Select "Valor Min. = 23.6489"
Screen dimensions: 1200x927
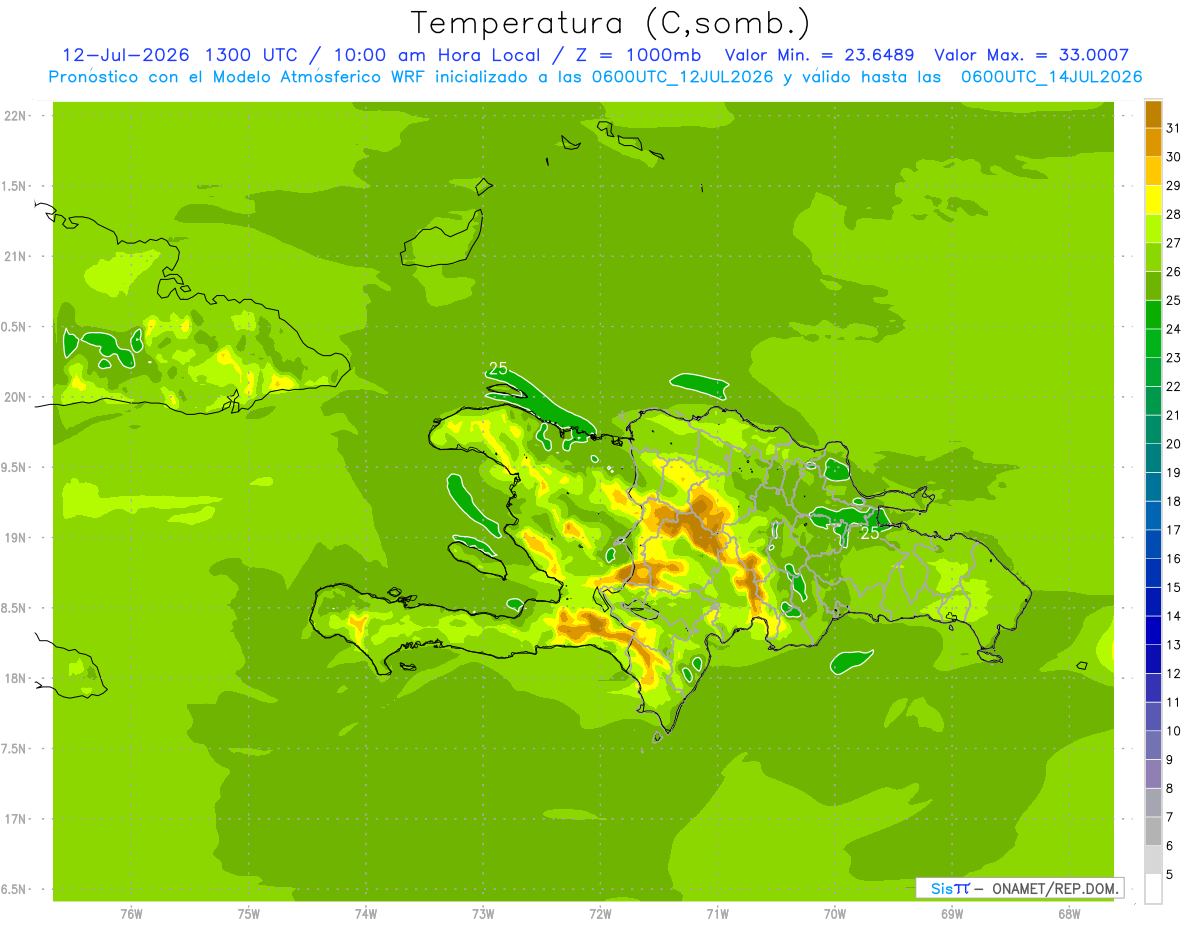point(819,55)
